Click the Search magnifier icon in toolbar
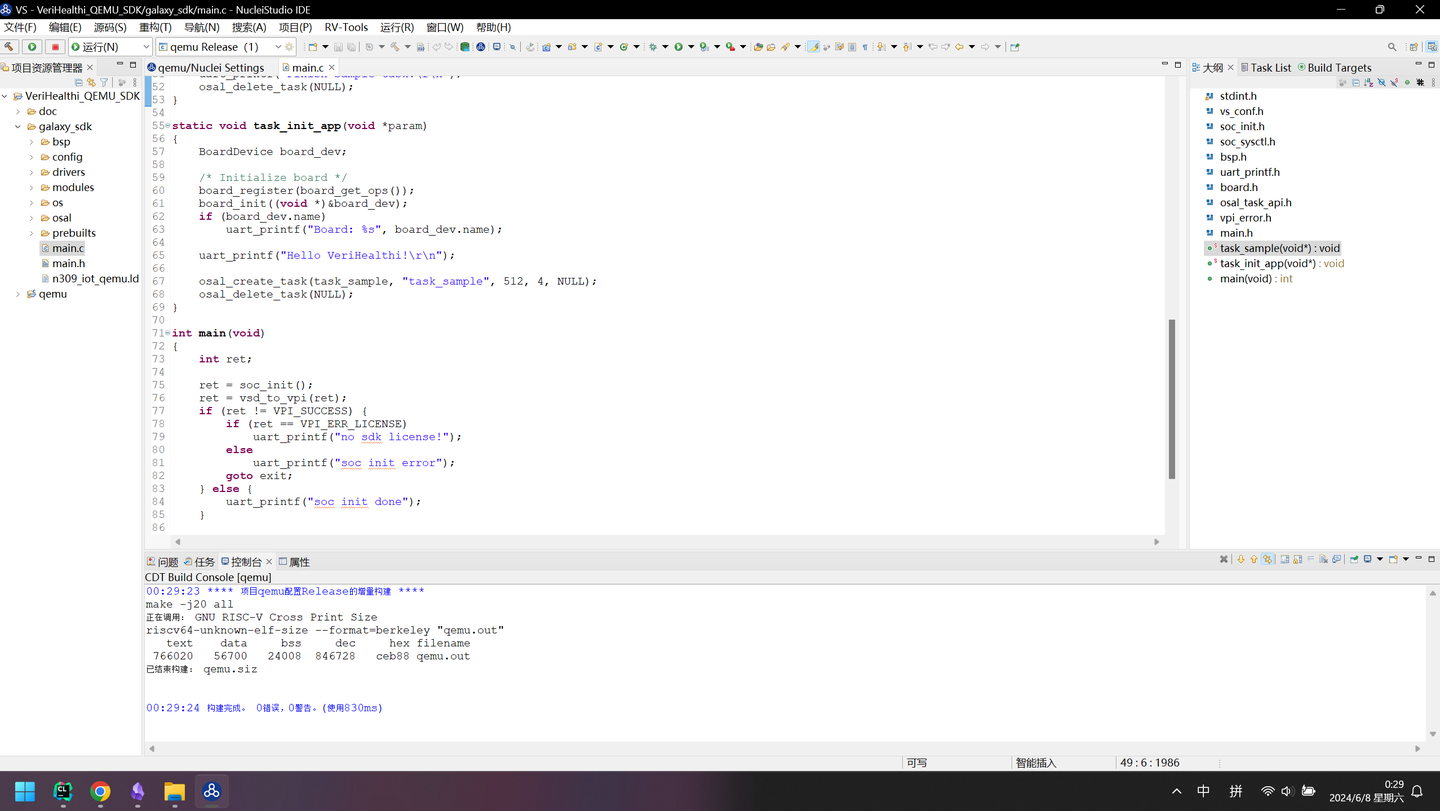 [1392, 47]
